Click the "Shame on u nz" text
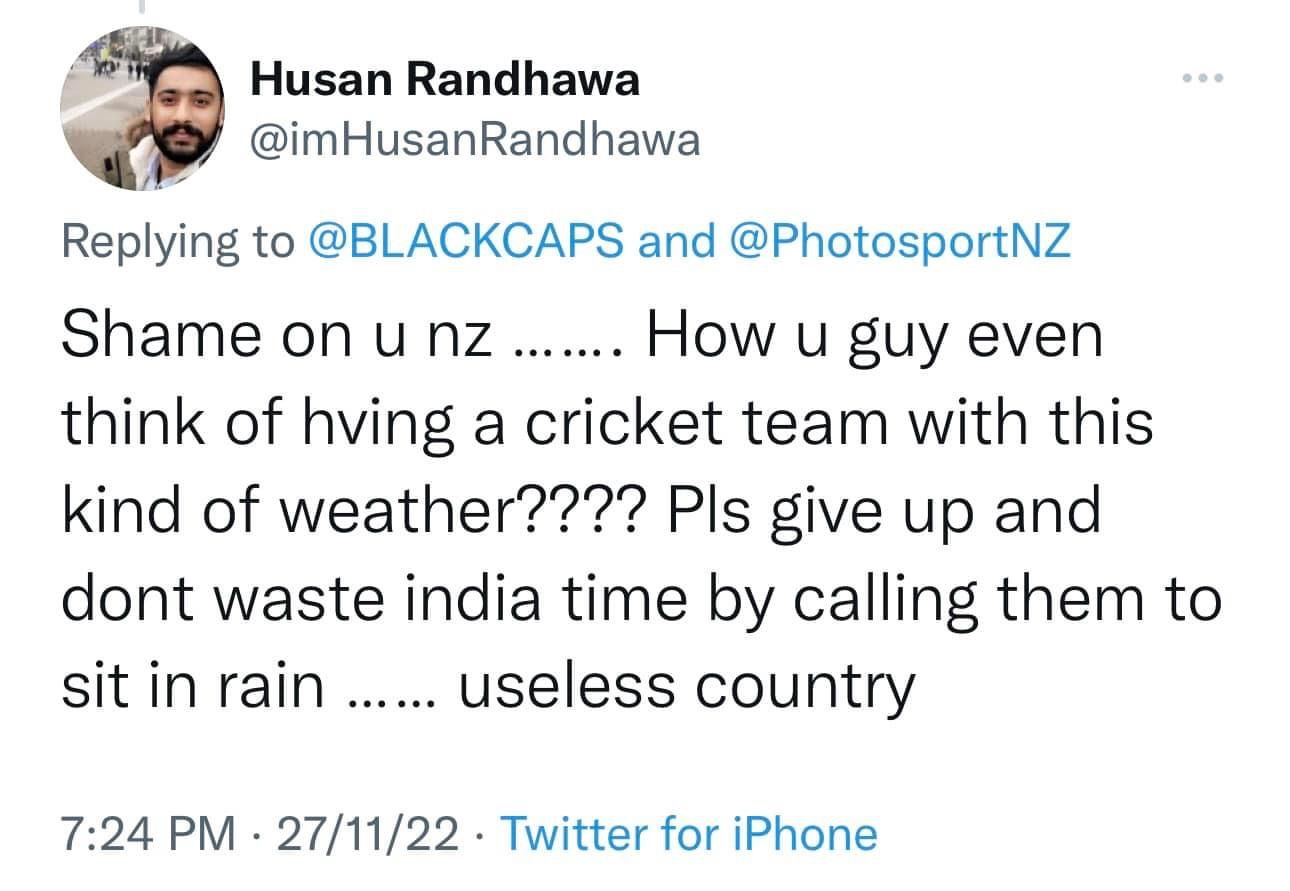This screenshot has width=1290, height=891. (275, 338)
